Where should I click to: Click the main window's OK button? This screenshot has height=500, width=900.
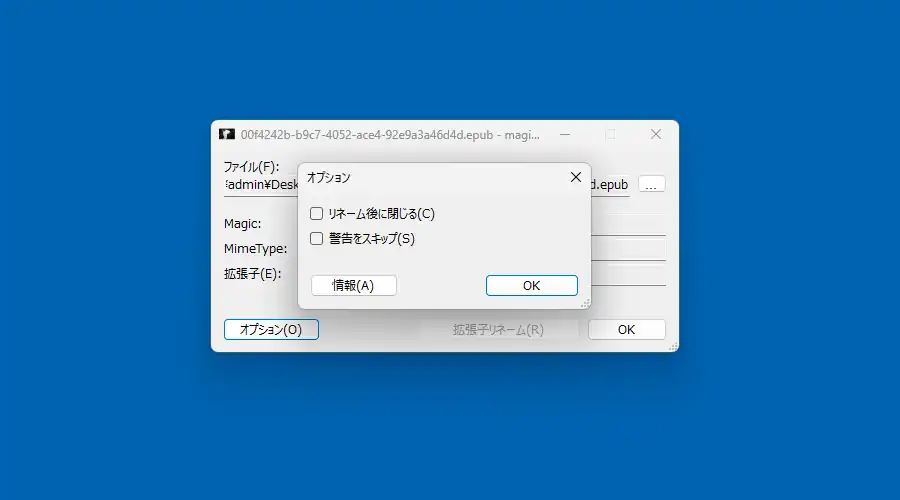627,330
